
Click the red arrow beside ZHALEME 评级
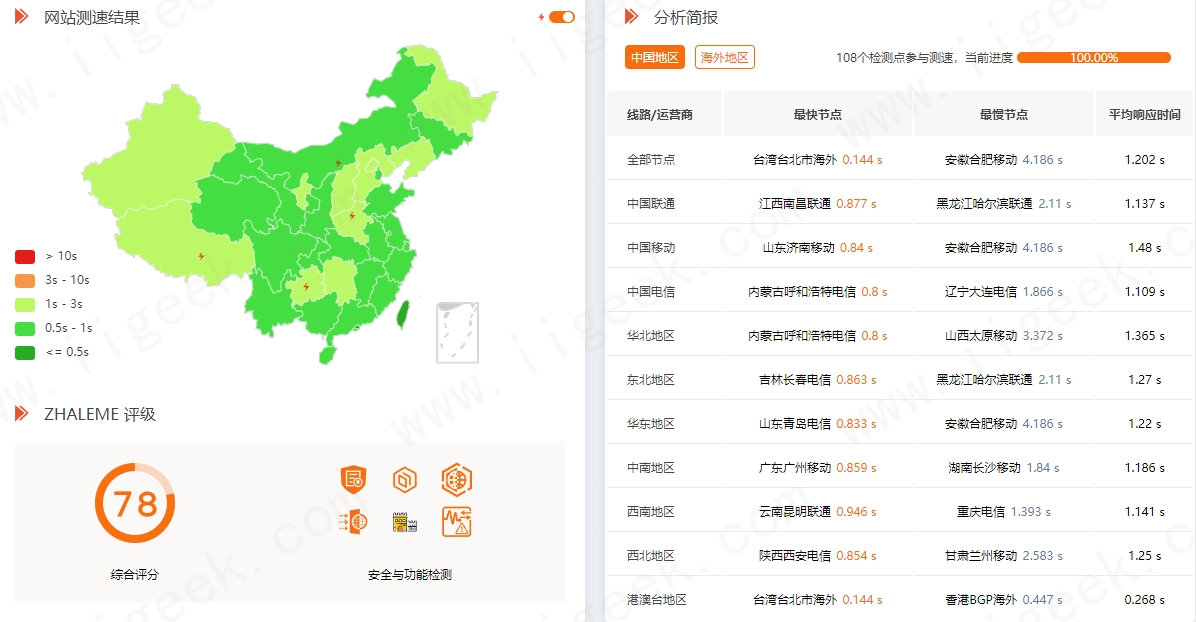(21, 414)
